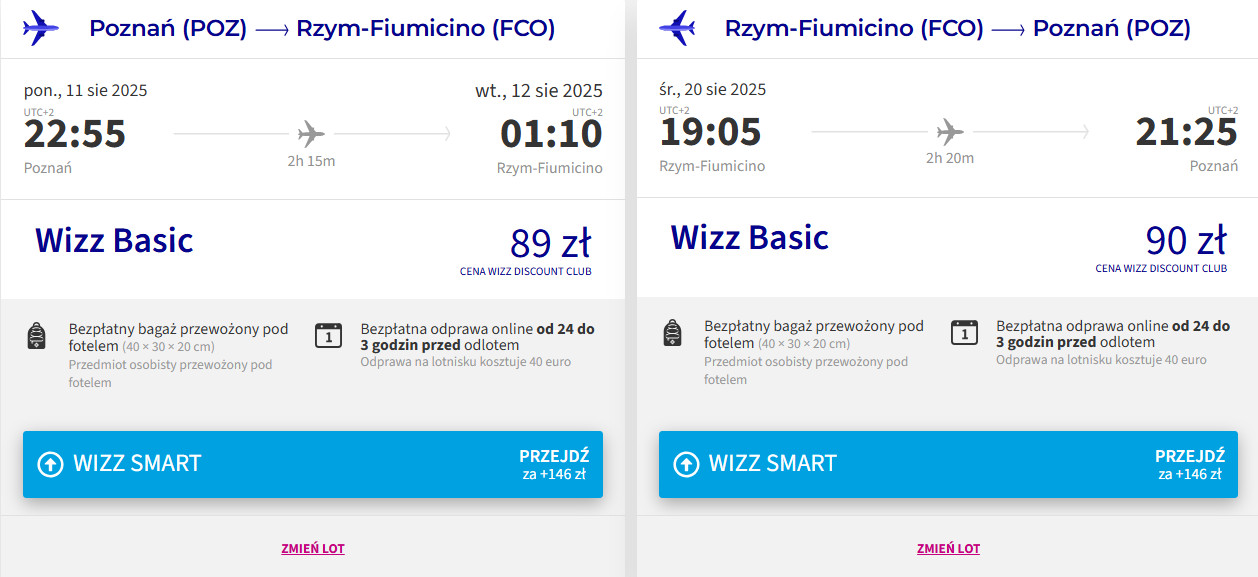Click the airplane icon beside Poznań (POZ) header
The image size is (1258, 577).
pyautogui.click(x=41, y=28)
